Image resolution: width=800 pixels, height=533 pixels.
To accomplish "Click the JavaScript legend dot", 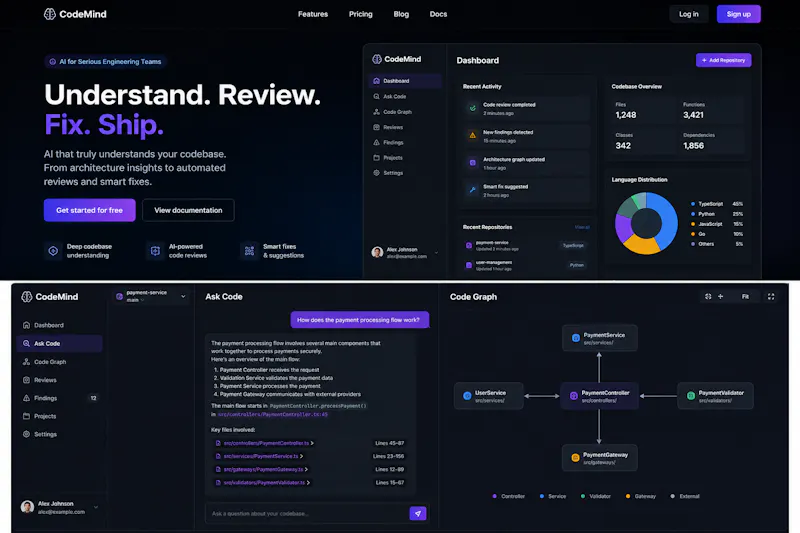I will (x=693, y=224).
